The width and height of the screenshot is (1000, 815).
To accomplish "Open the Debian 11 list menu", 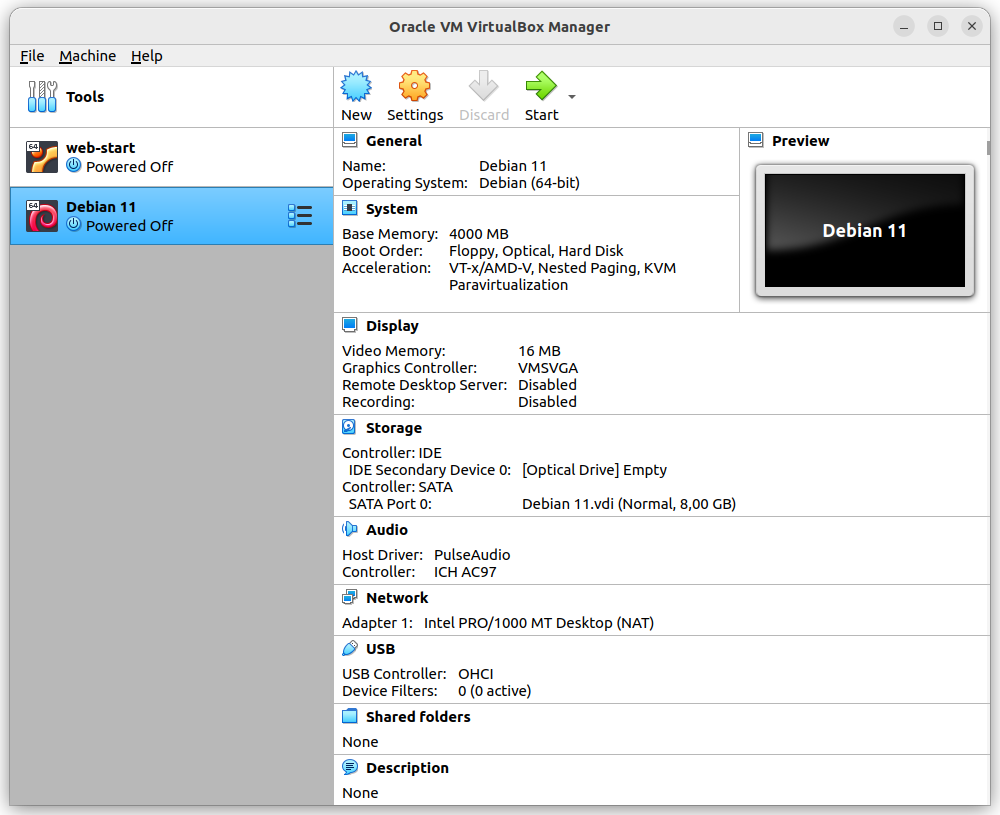I will tap(300, 215).
